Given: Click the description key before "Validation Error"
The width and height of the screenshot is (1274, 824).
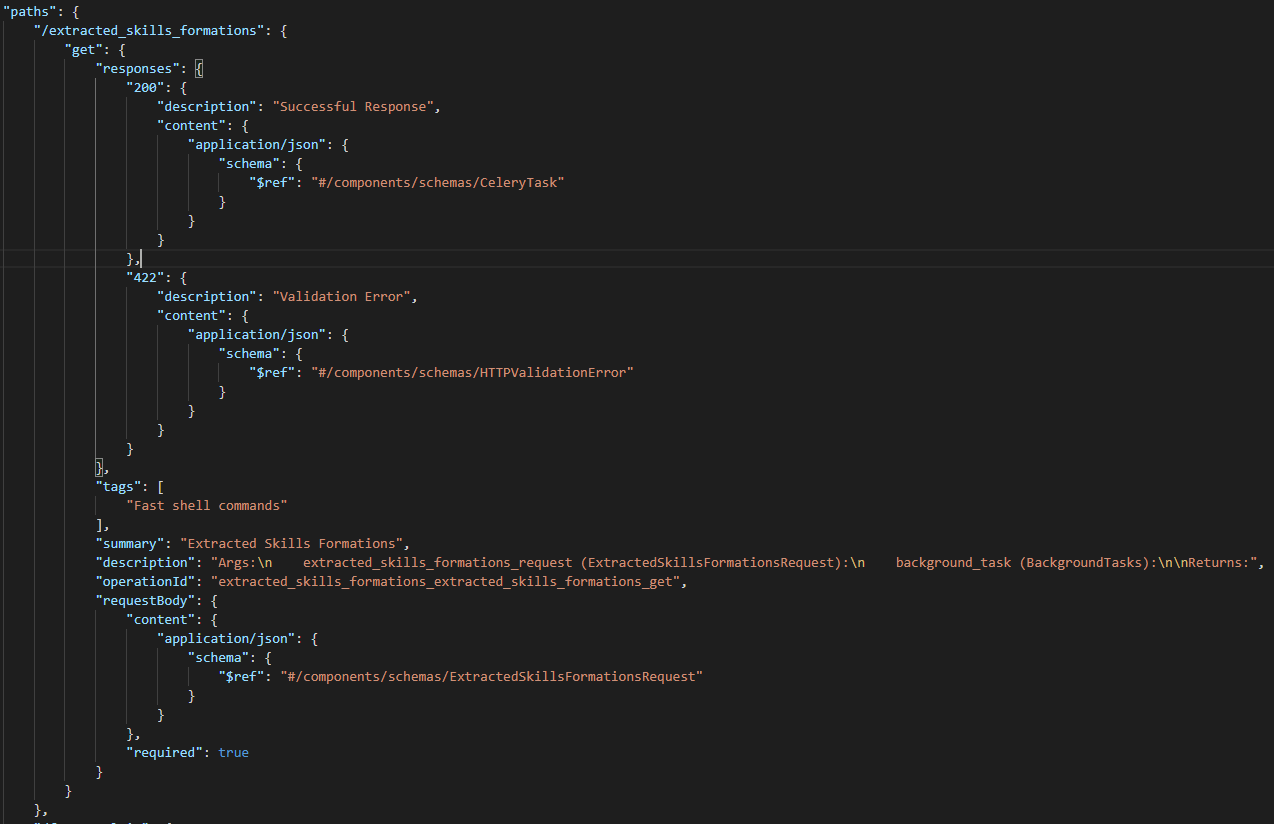Looking at the screenshot, I should click(207, 296).
